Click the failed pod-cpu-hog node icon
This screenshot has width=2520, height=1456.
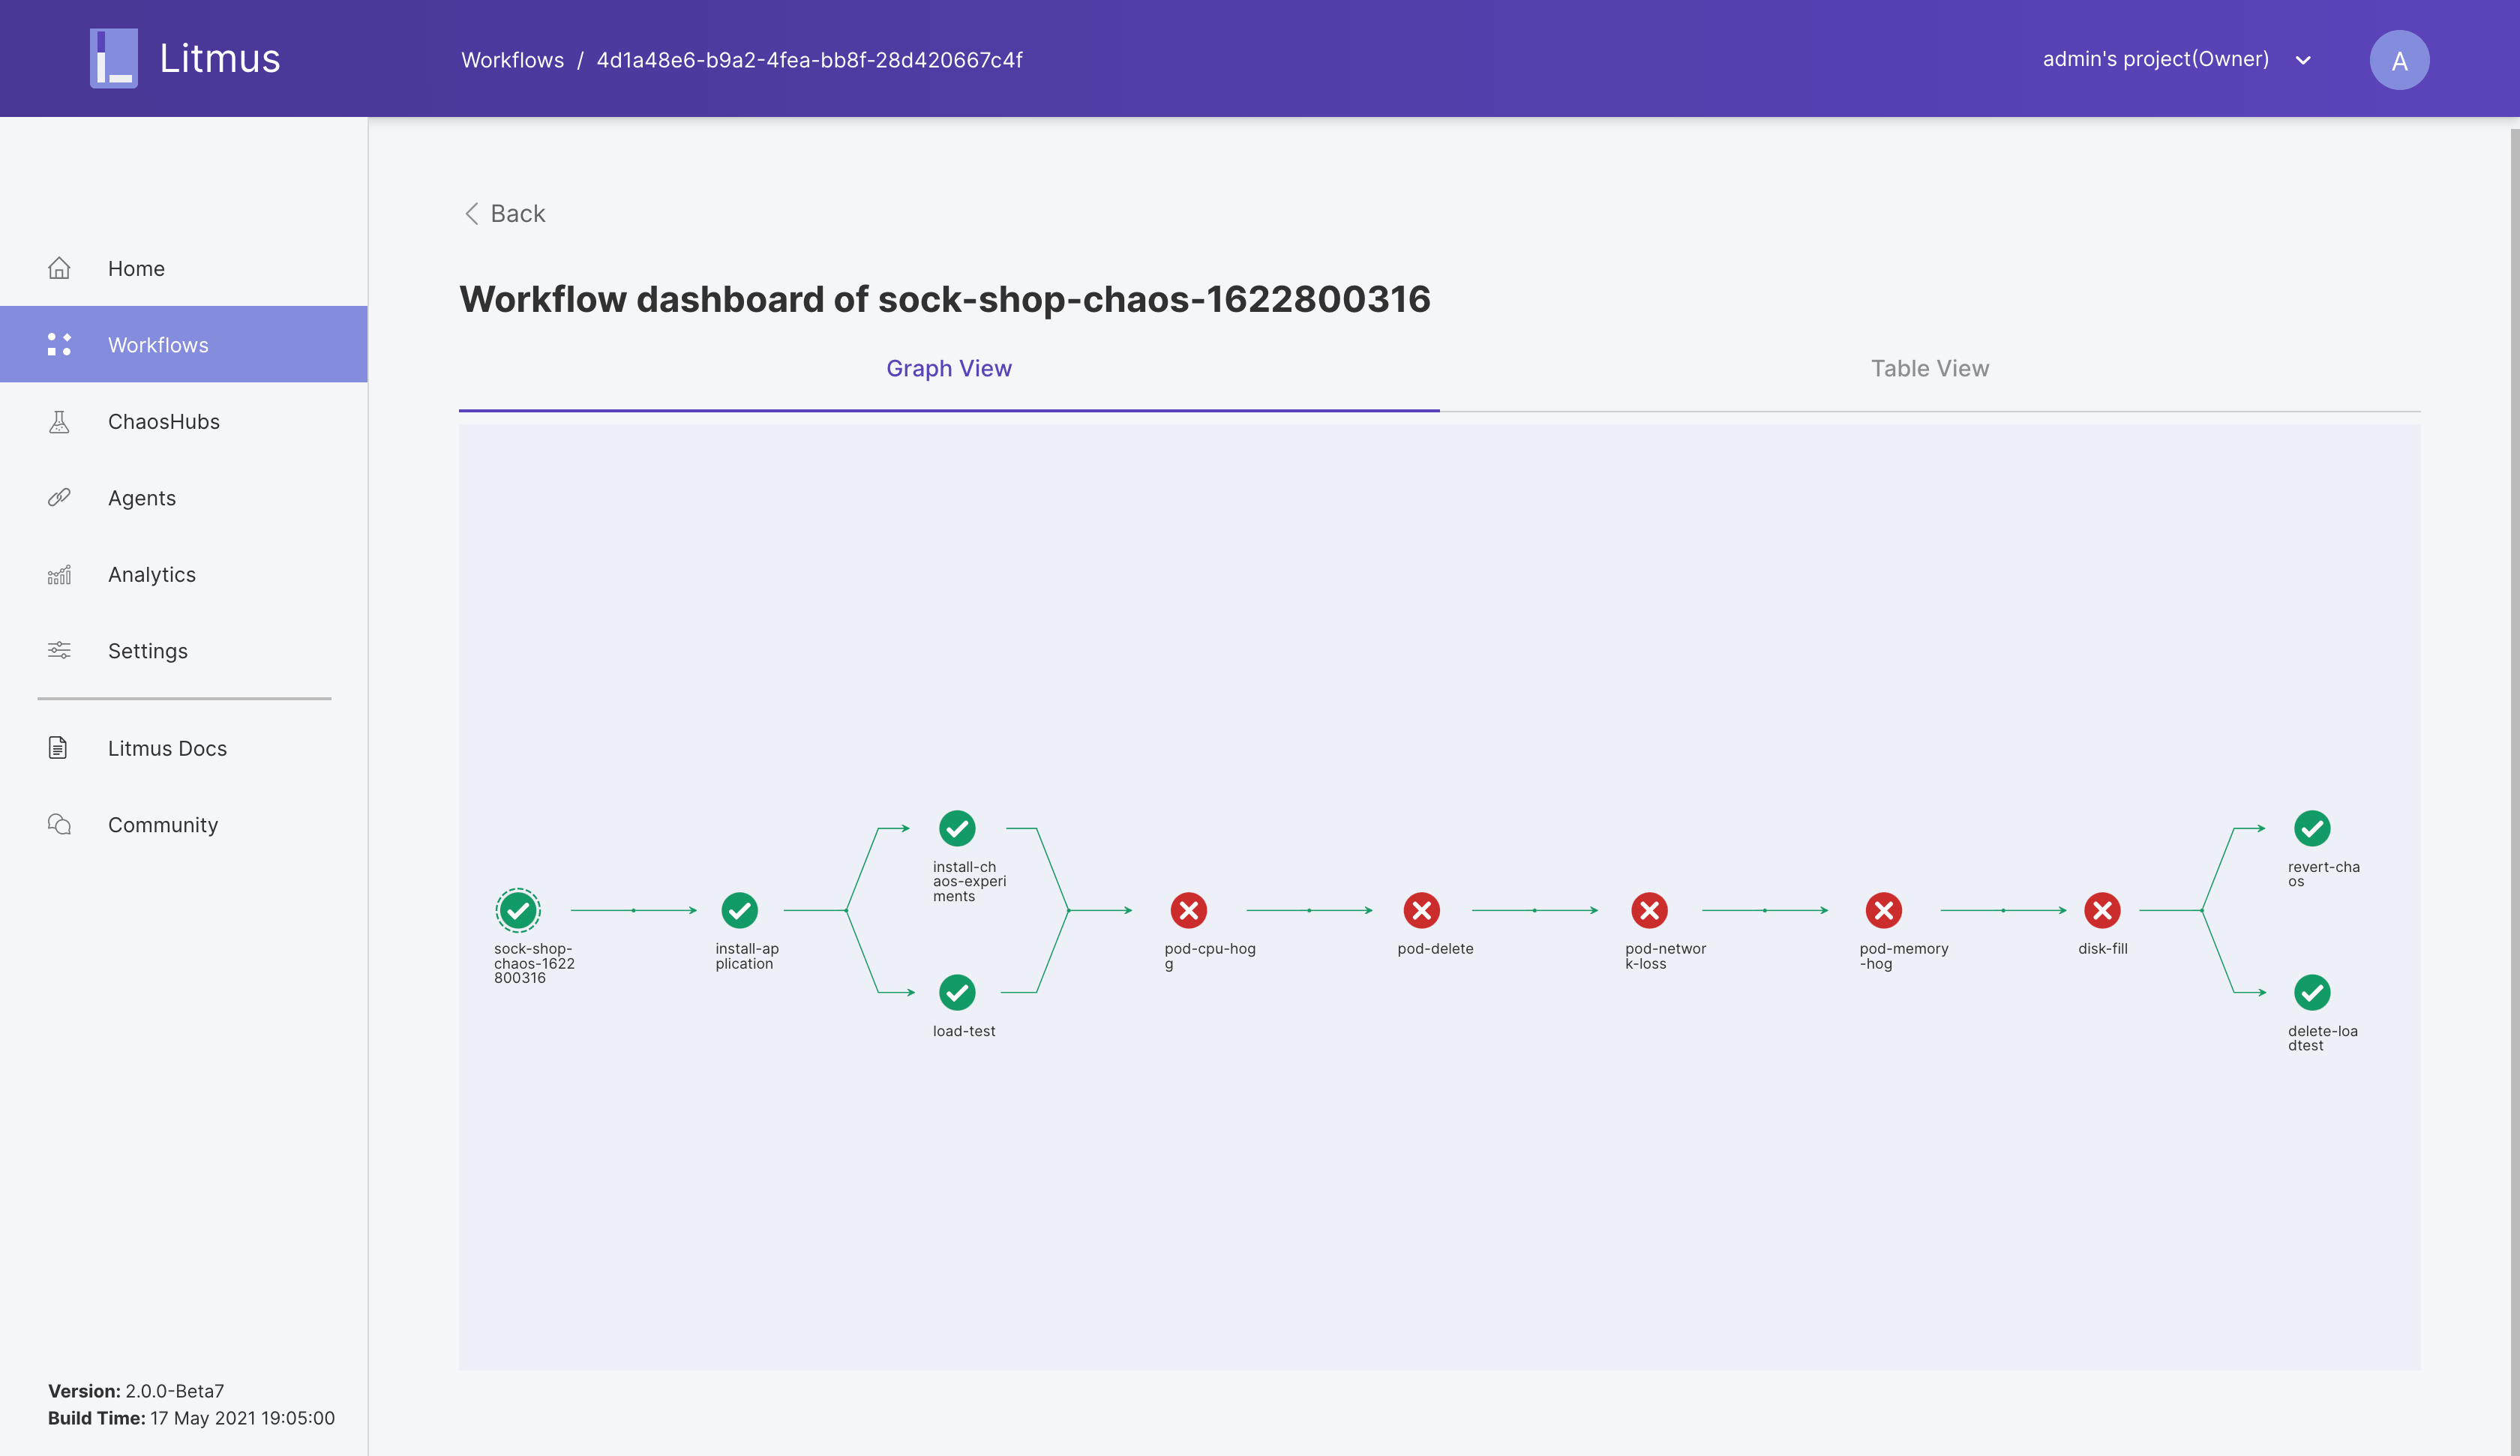coord(1188,910)
